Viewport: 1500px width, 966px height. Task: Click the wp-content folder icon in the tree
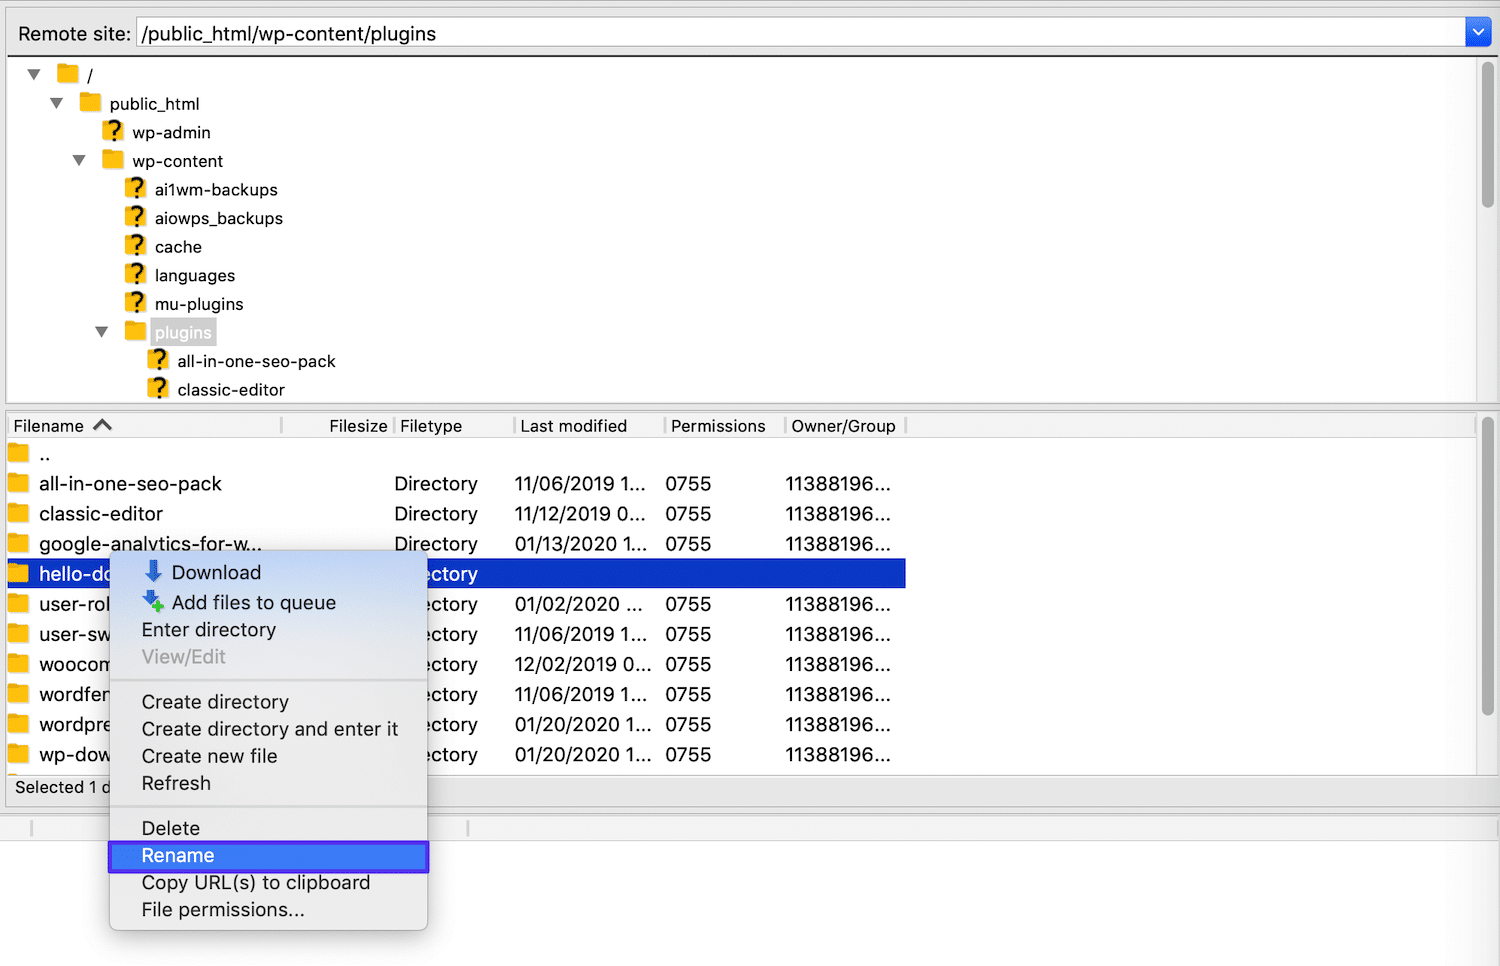click(112, 160)
